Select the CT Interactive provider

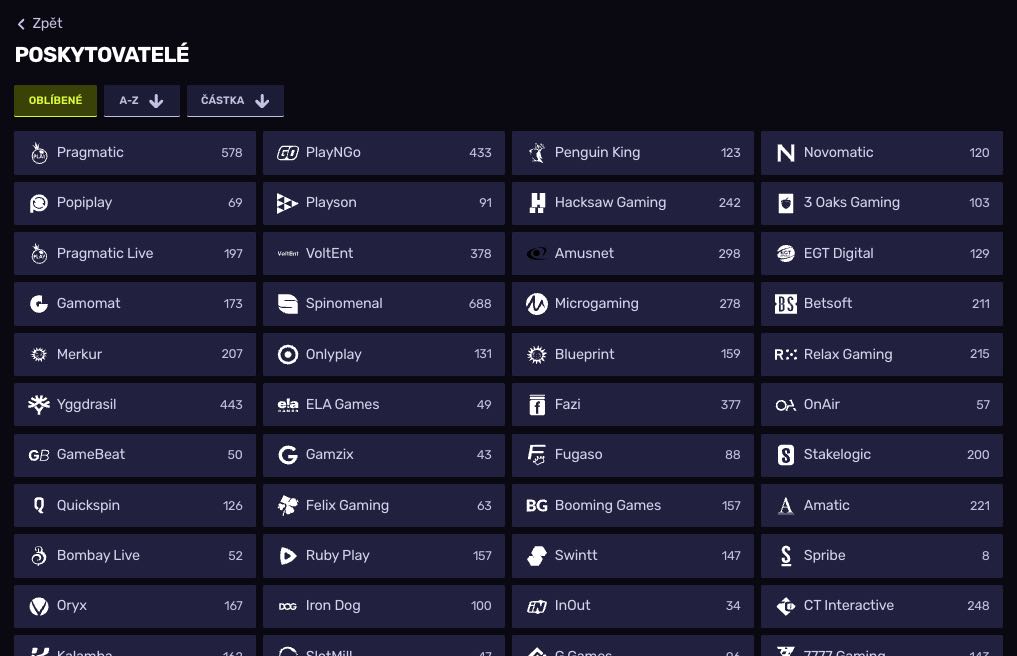(881, 606)
